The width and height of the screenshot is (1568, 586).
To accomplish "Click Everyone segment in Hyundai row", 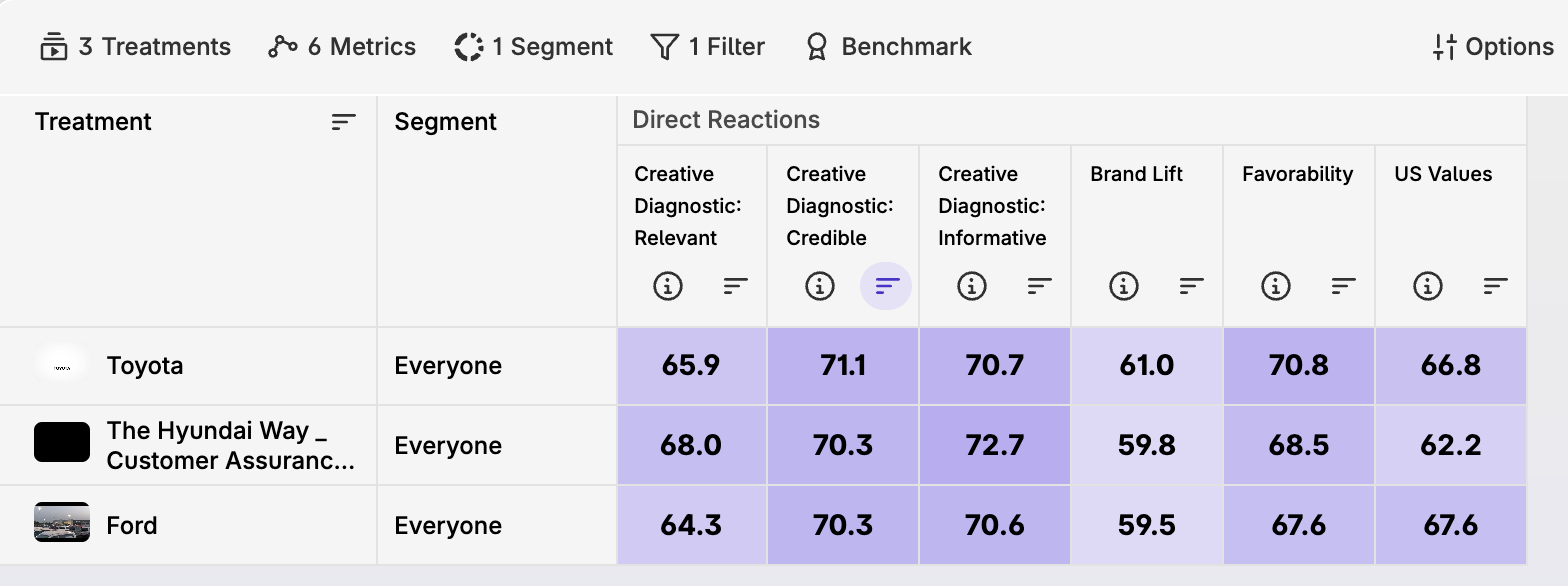I will 448,446.
